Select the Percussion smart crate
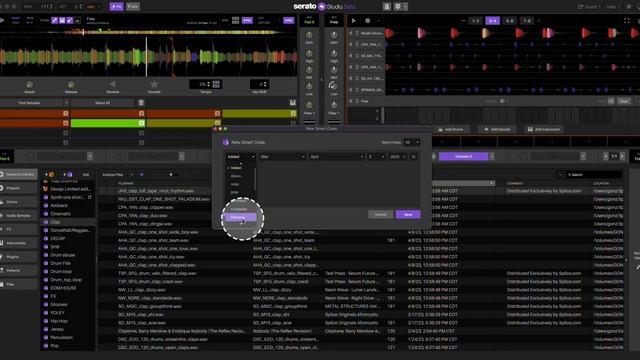This screenshot has width=640, height=360. pos(61,337)
